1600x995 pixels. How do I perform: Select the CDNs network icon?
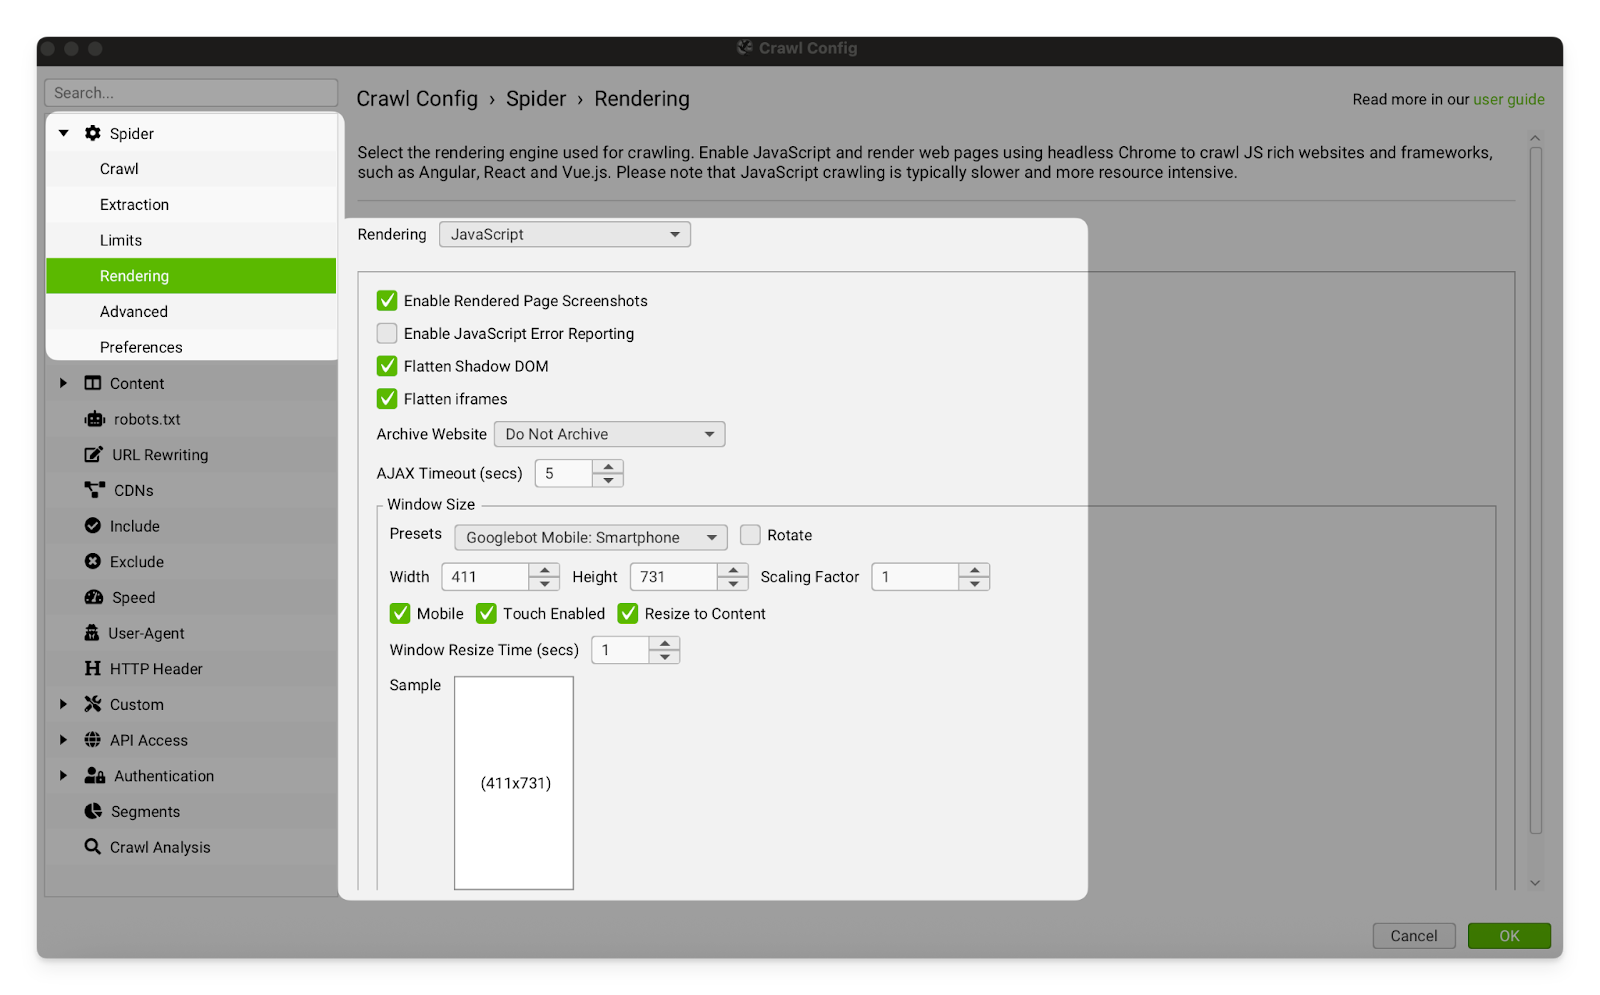[94, 490]
